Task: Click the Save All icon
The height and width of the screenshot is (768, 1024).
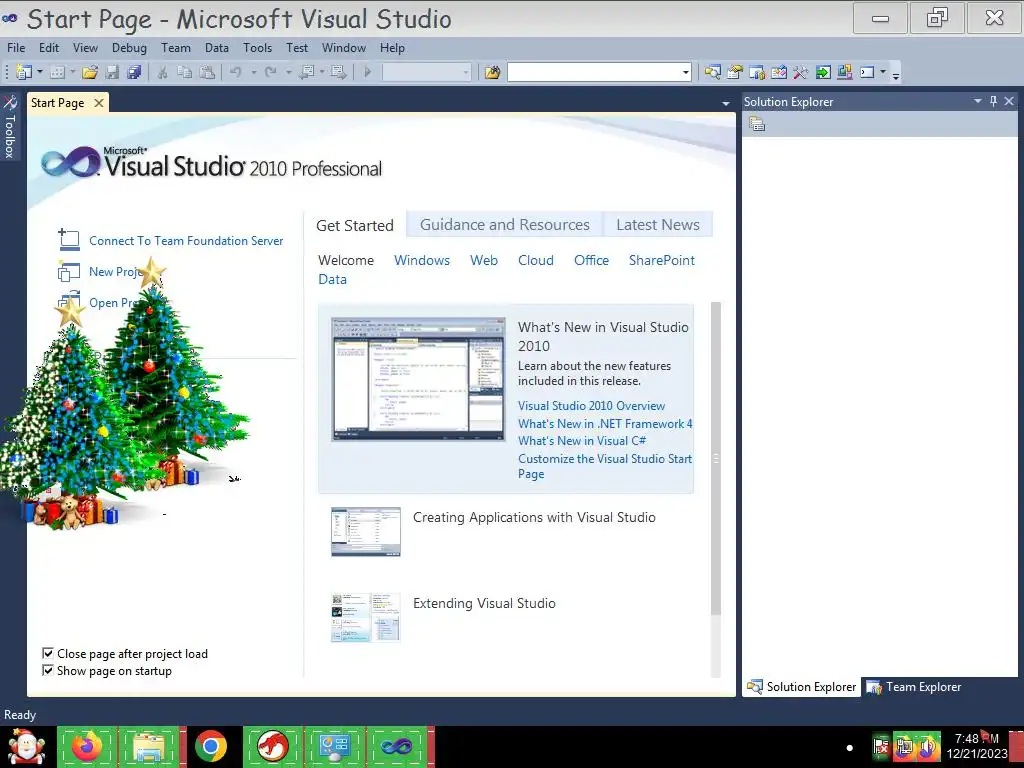Action: 134,72
